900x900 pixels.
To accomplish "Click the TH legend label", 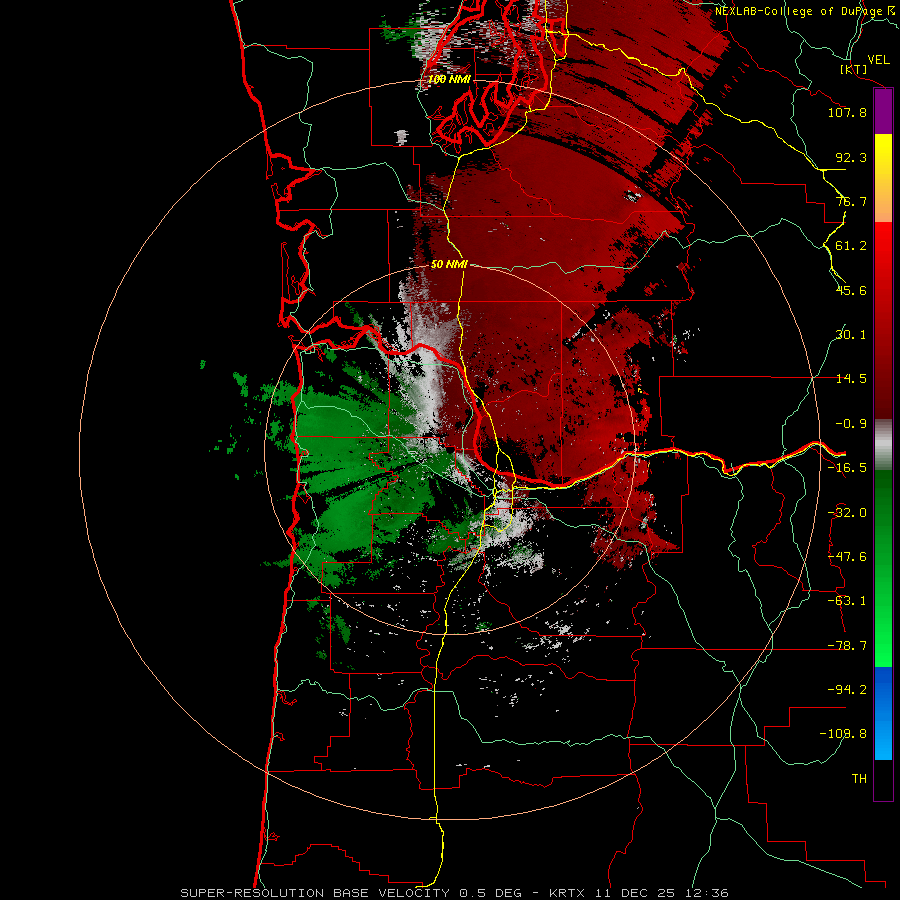I will click(x=859, y=778).
